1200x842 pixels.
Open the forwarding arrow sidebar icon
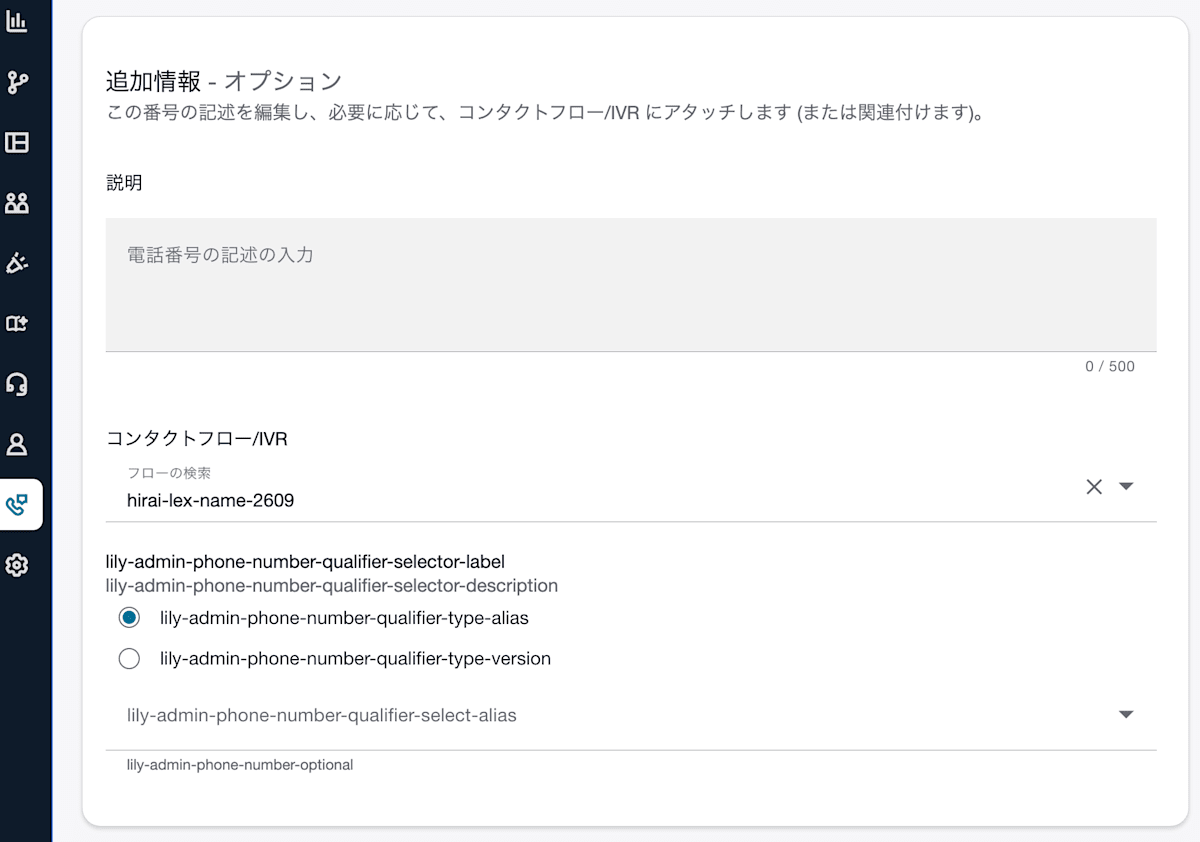coord(16,323)
